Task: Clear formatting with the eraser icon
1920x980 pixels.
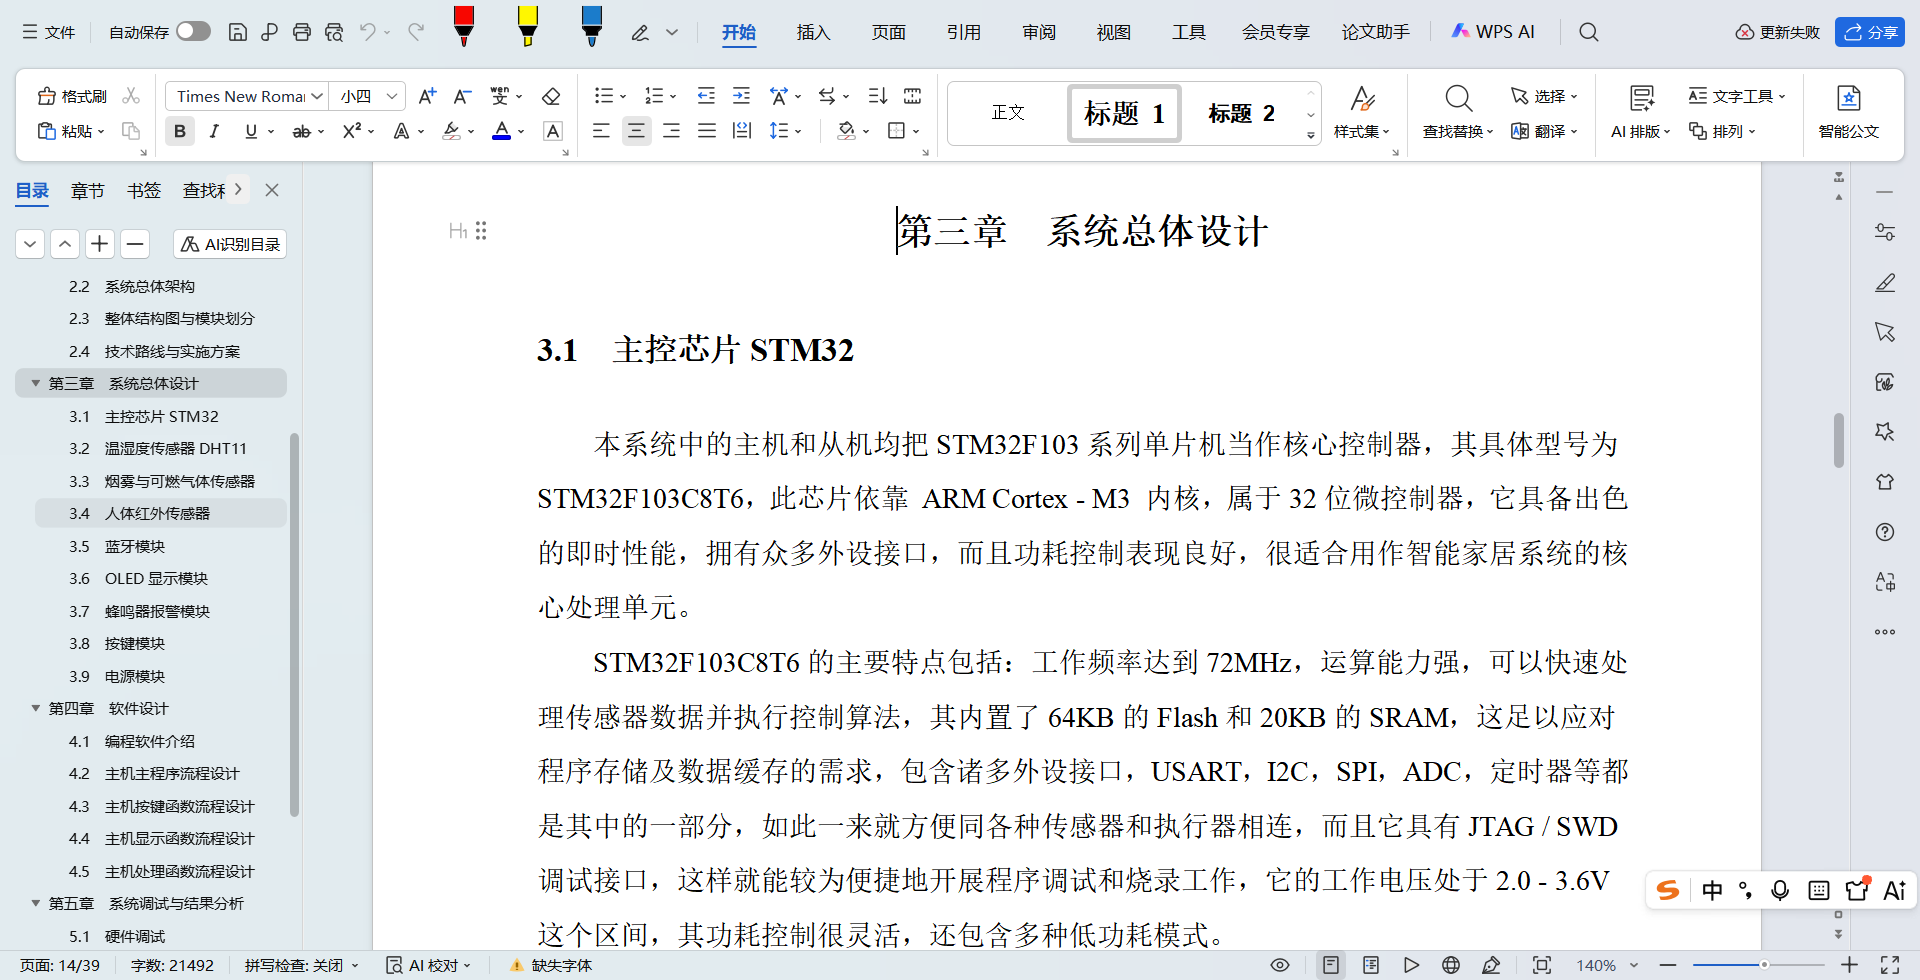Action: pos(551,96)
